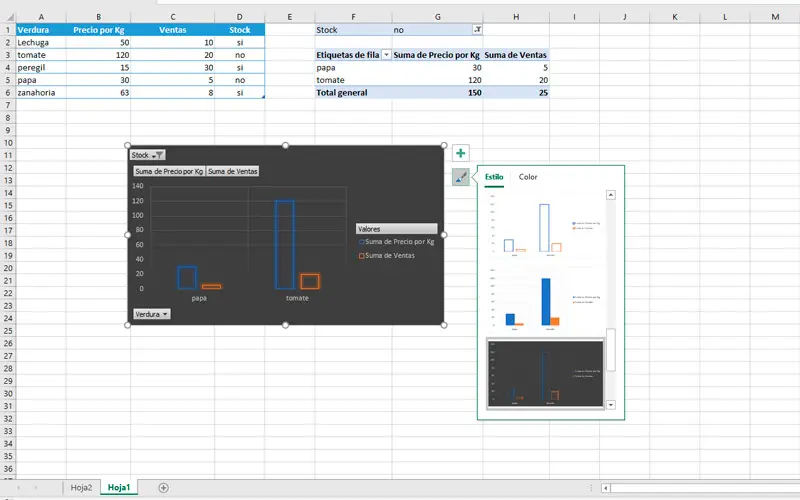Viewport: 800px width, 500px height.
Task: Open the Etiquetas de fila filter dropdown
Action: [386, 55]
